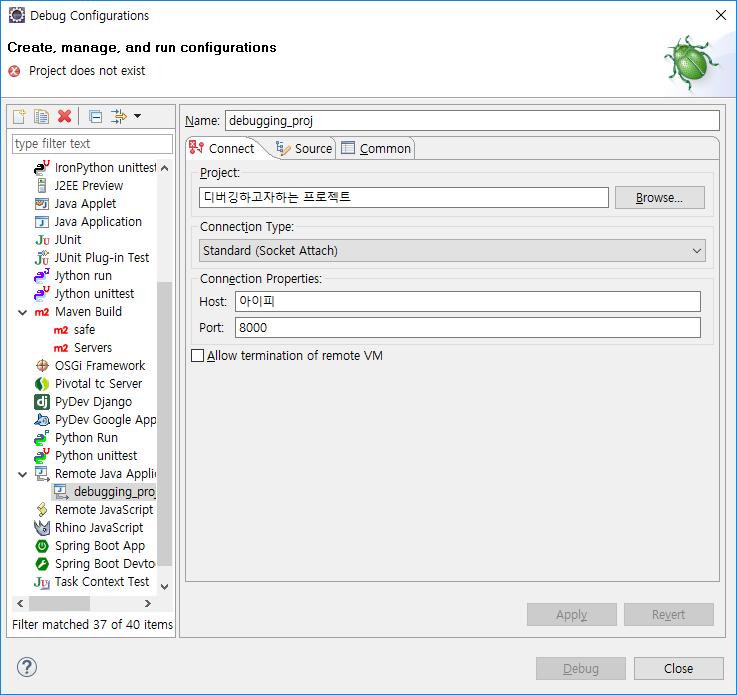Click the Duplicate launch configuration icon
Image resolution: width=737 pixels, height=695 pixels.
point(42,116)
